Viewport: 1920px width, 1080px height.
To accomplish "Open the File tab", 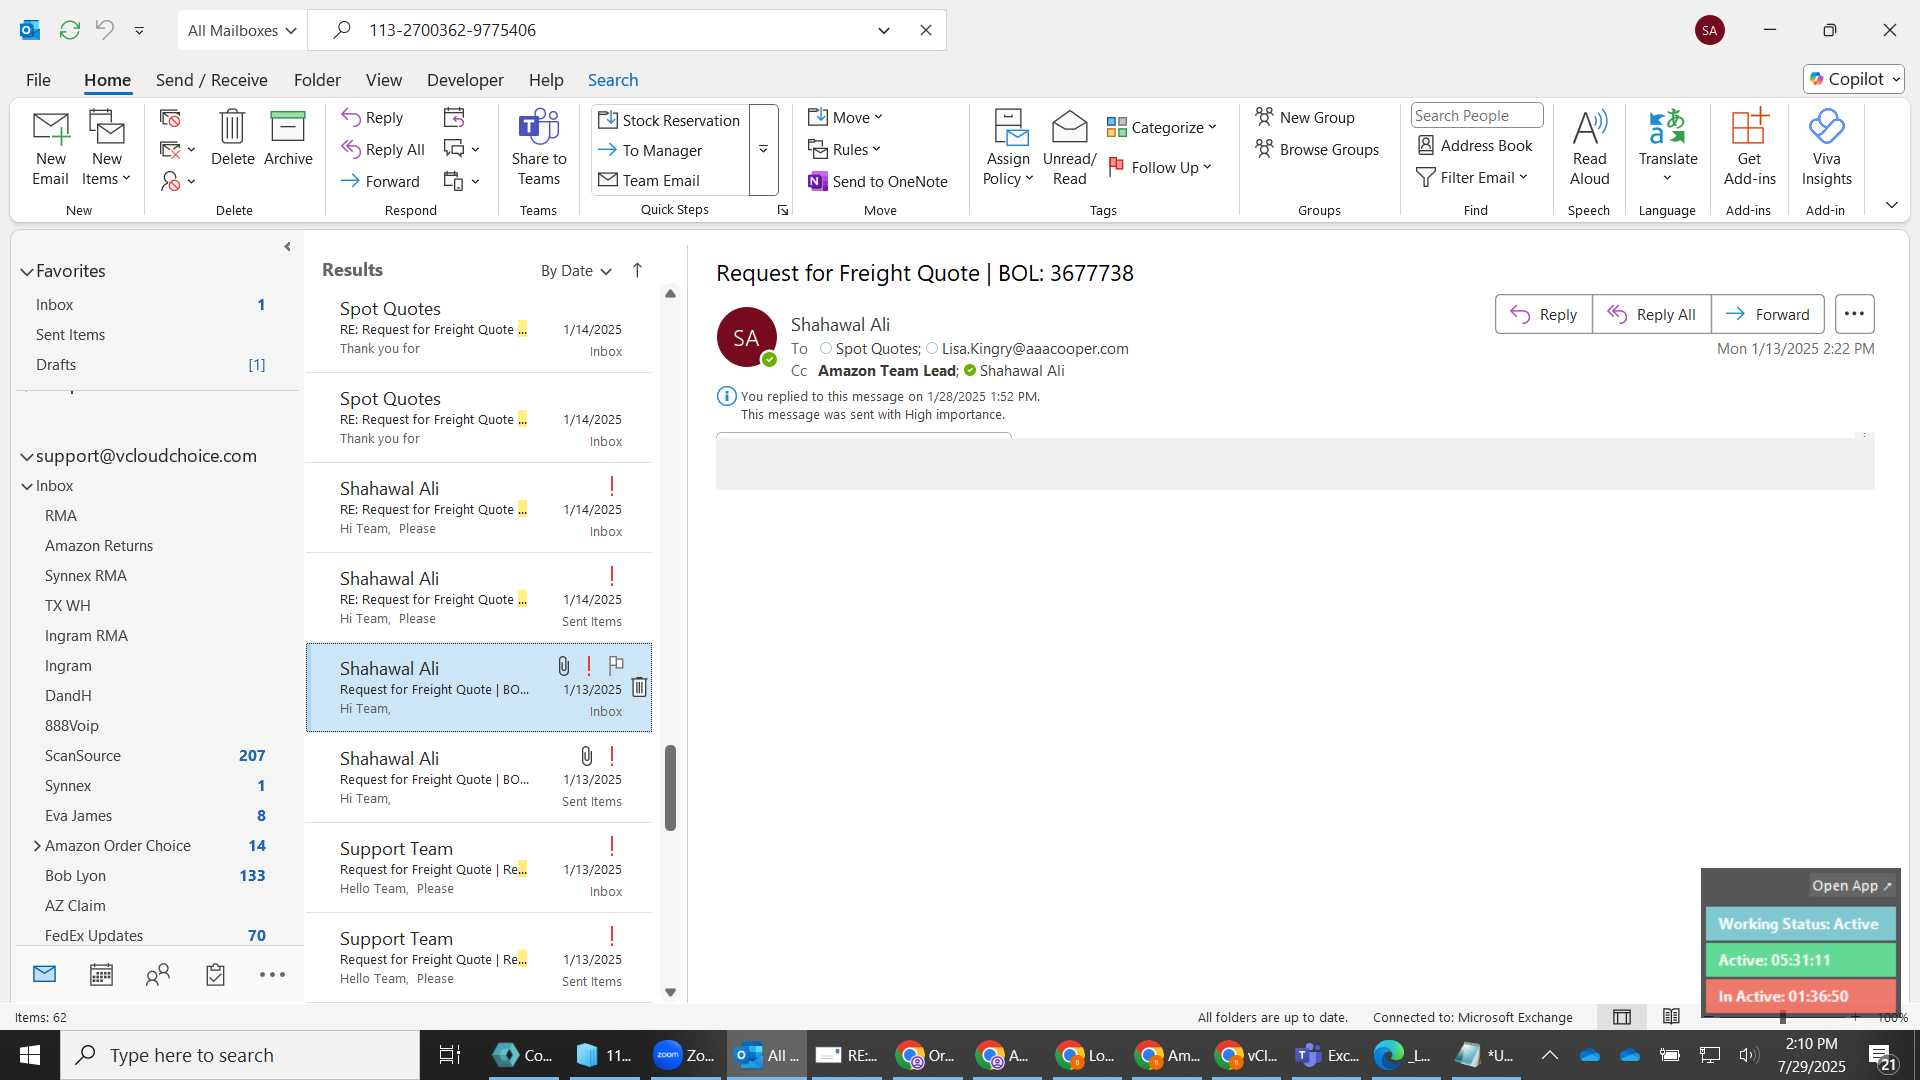I will pyautogui.click(x=38, y=80).
